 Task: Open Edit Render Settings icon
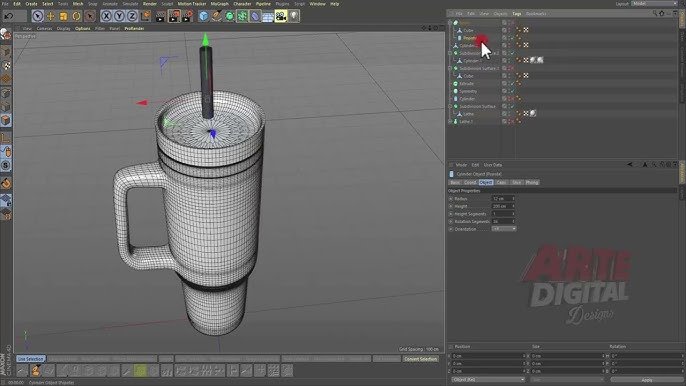coord(187,17)
